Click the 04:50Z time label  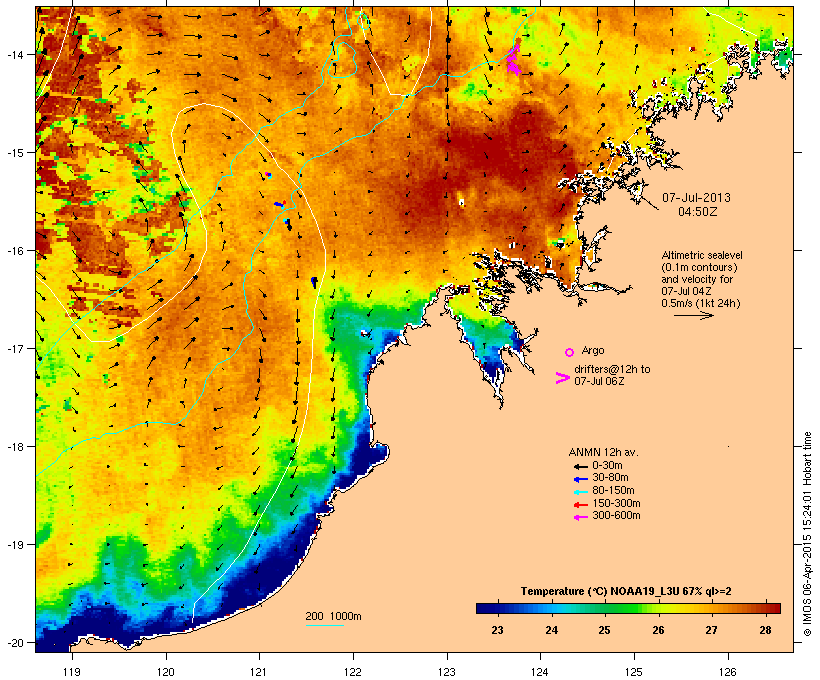[698, 212]
